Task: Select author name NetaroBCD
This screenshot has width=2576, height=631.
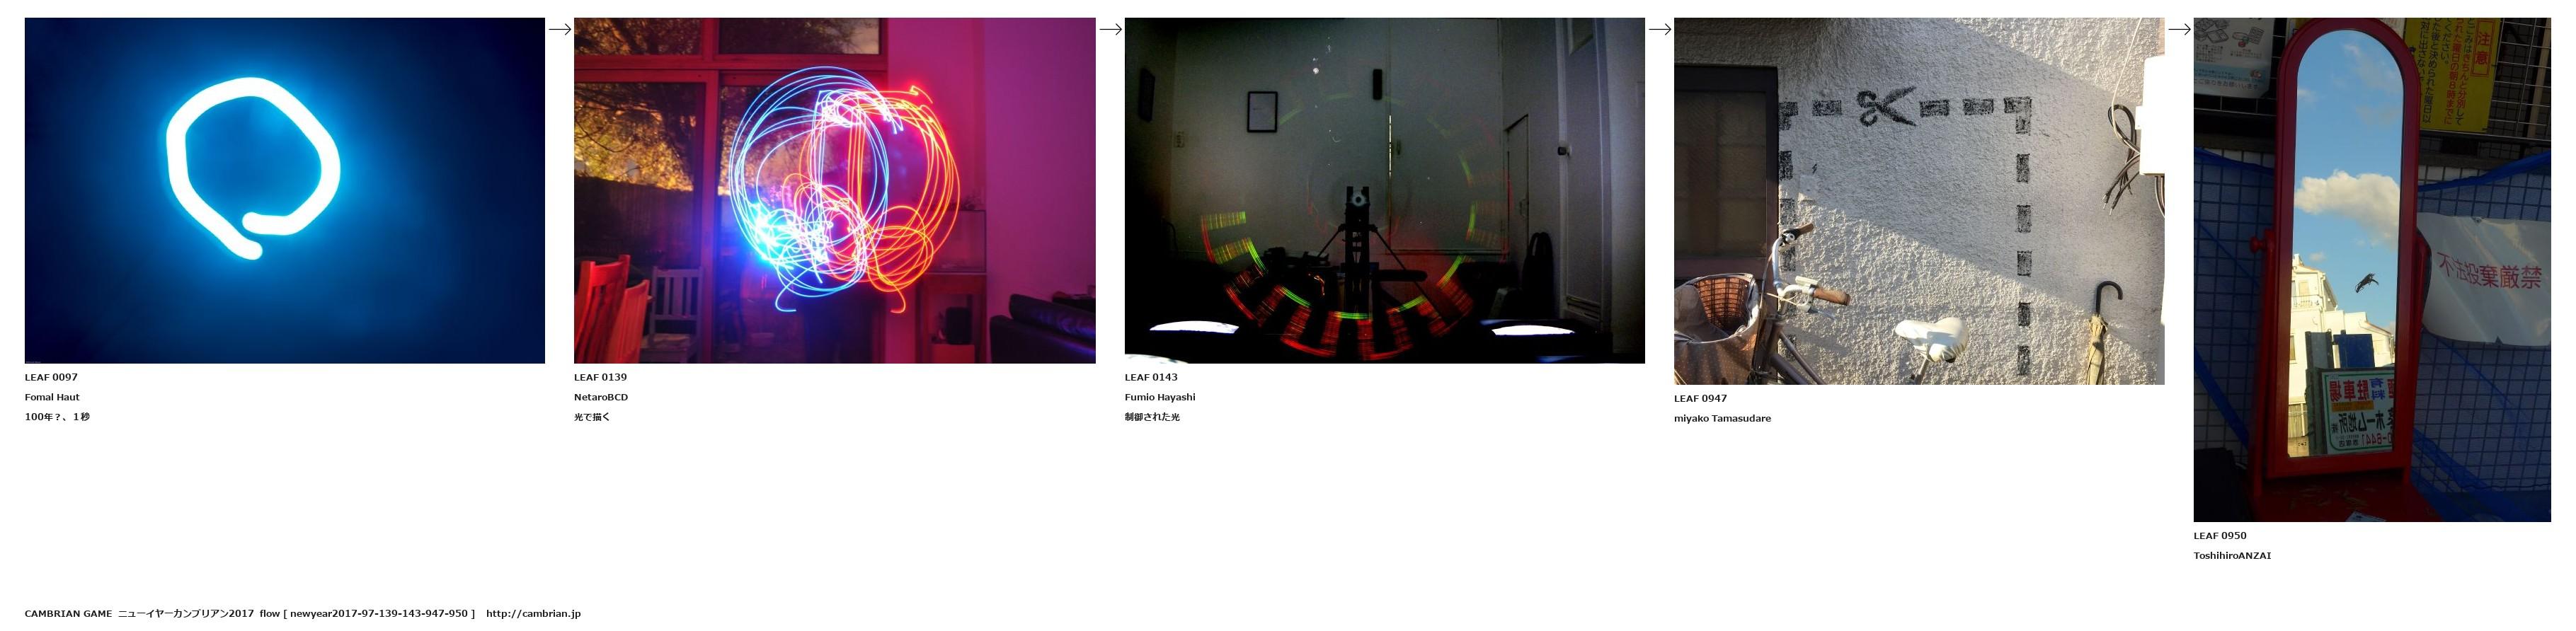Action: [x=600, y=397]
